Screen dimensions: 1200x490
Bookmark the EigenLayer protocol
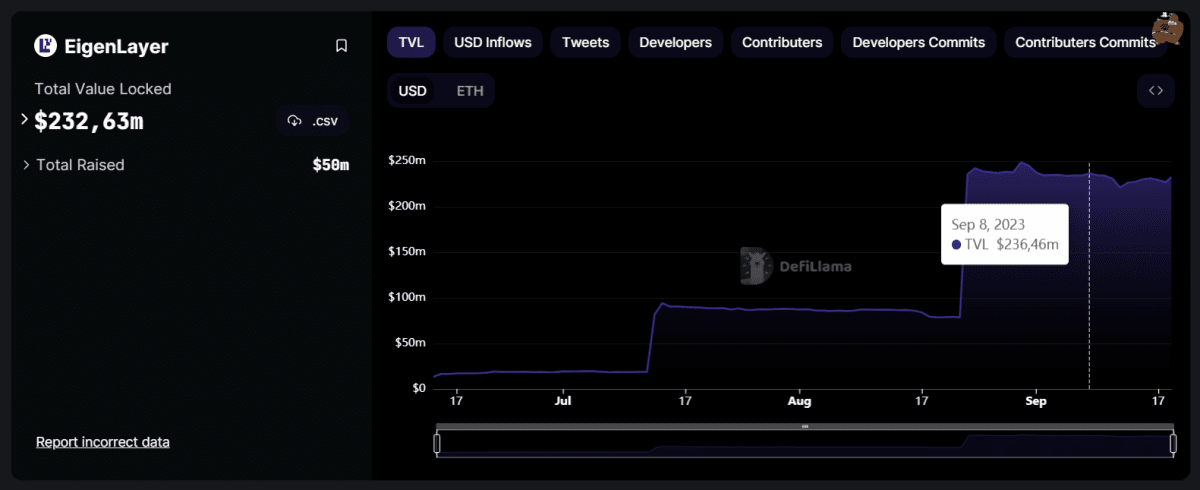pyautogui.click(x=341, y=46)
